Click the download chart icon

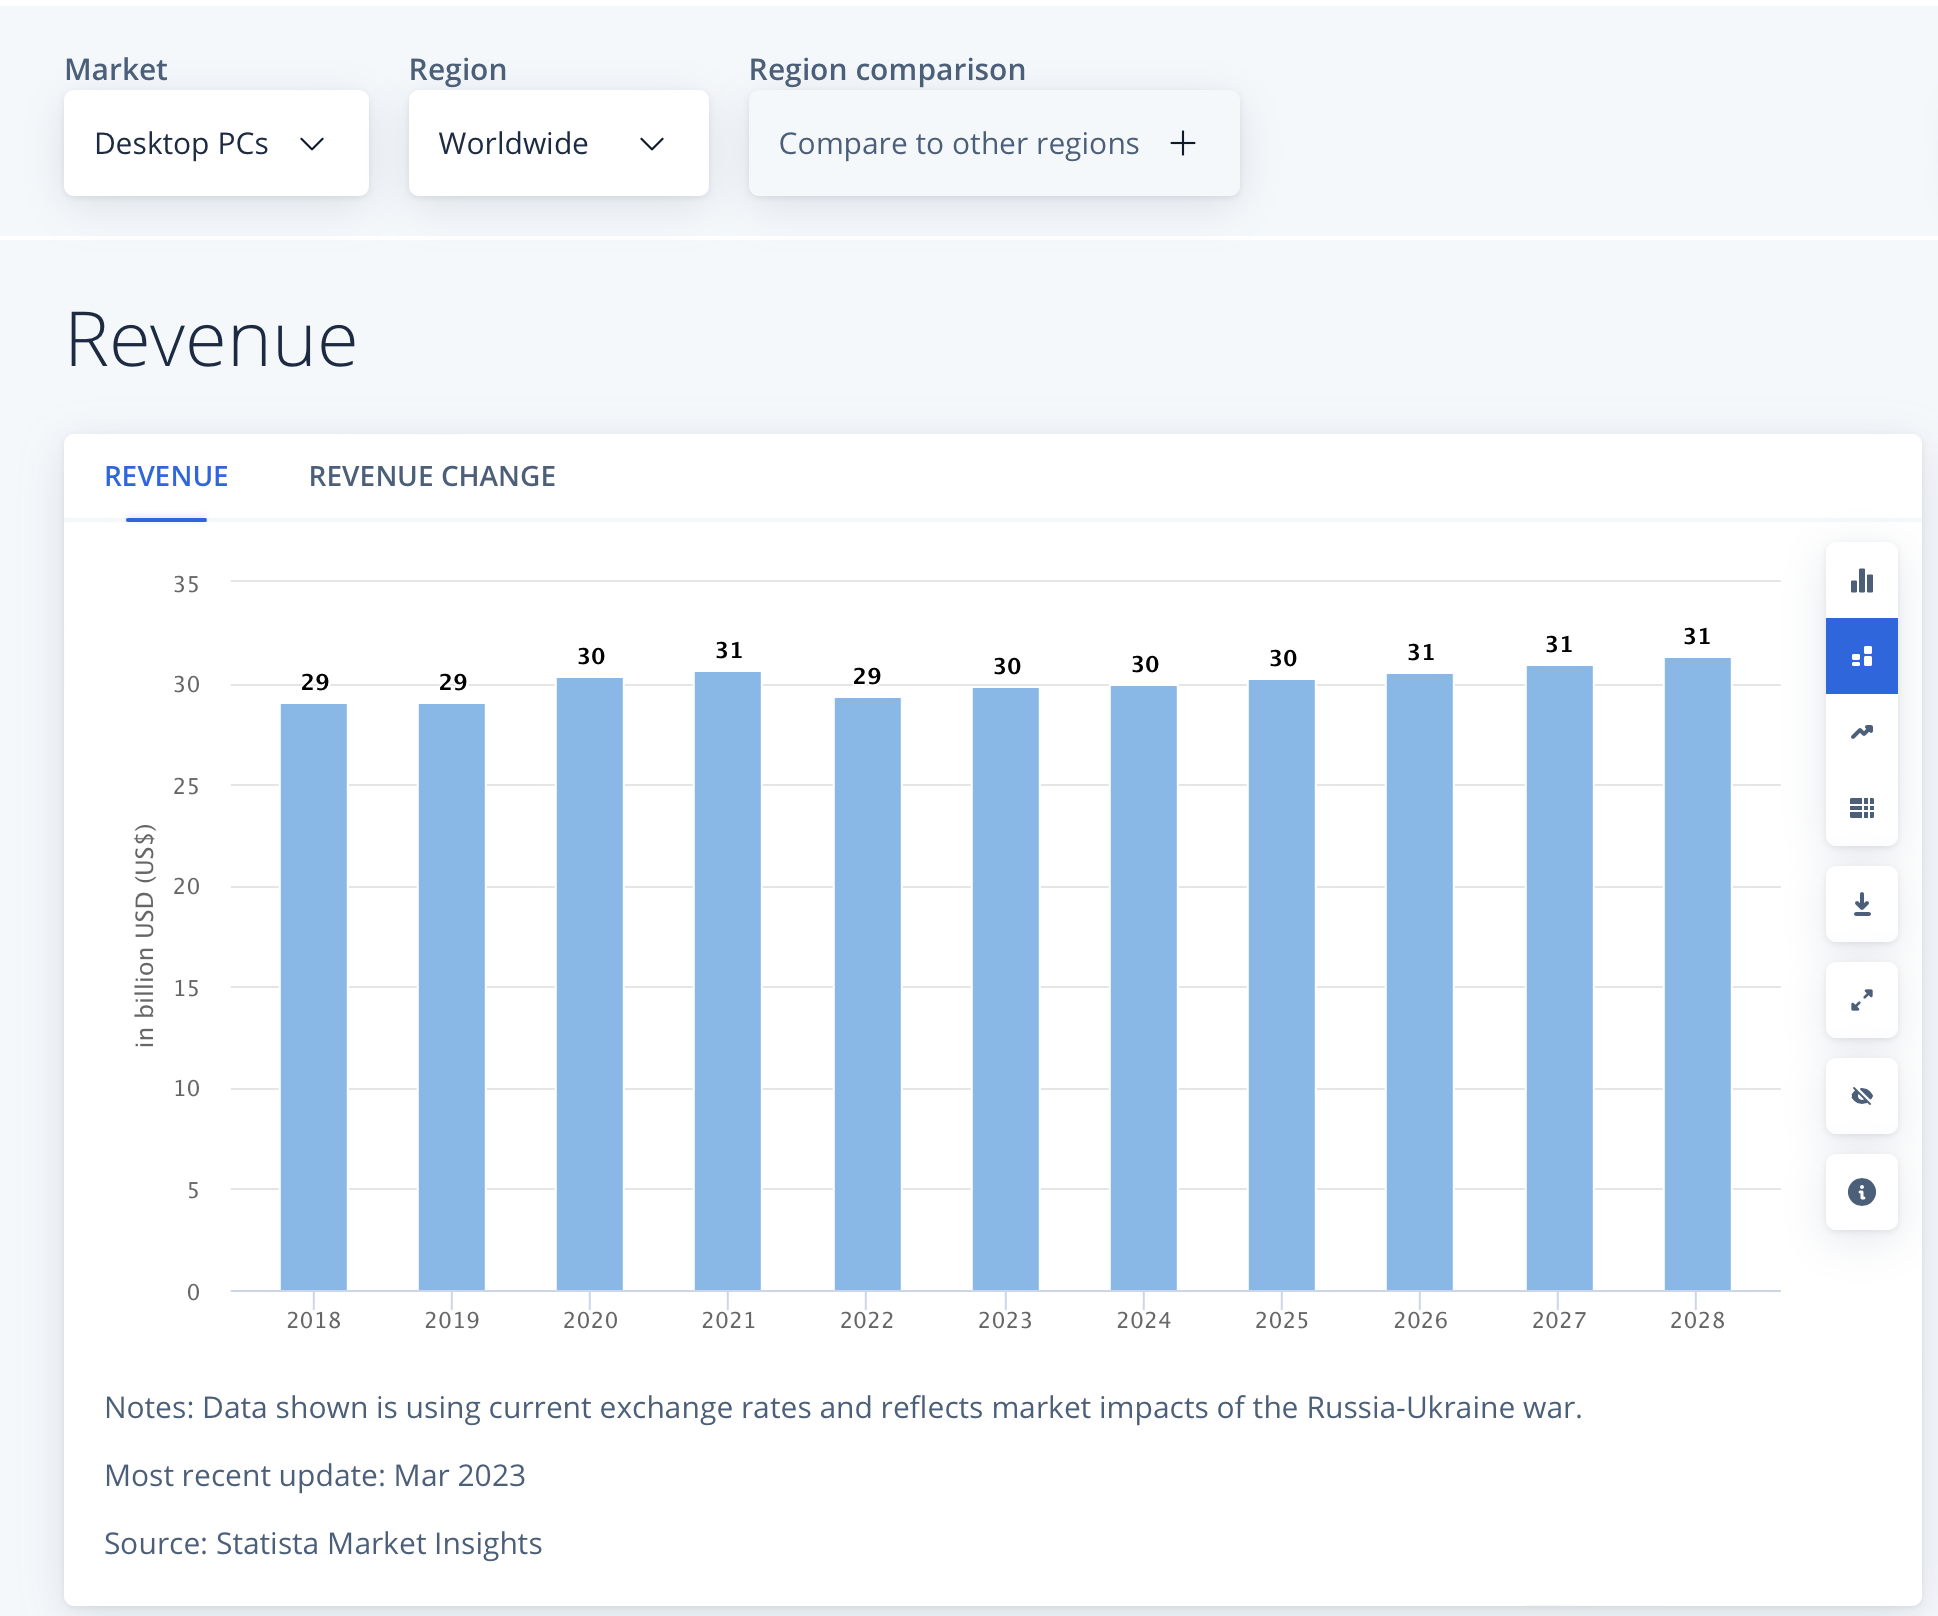point(1861,905)
